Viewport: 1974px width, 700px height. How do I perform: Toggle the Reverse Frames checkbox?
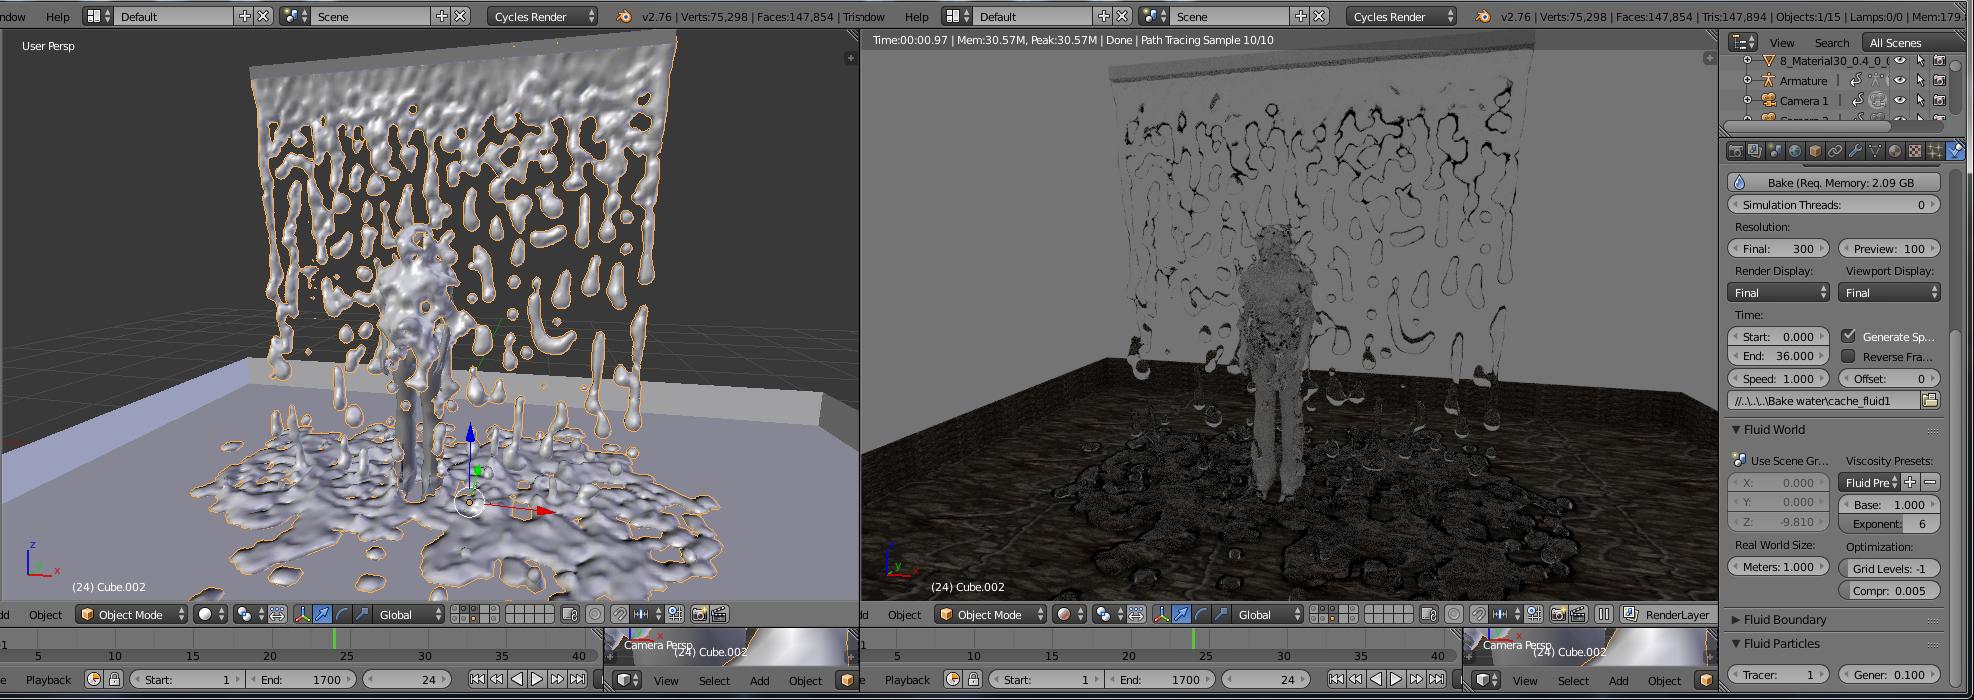(1848, 356)
